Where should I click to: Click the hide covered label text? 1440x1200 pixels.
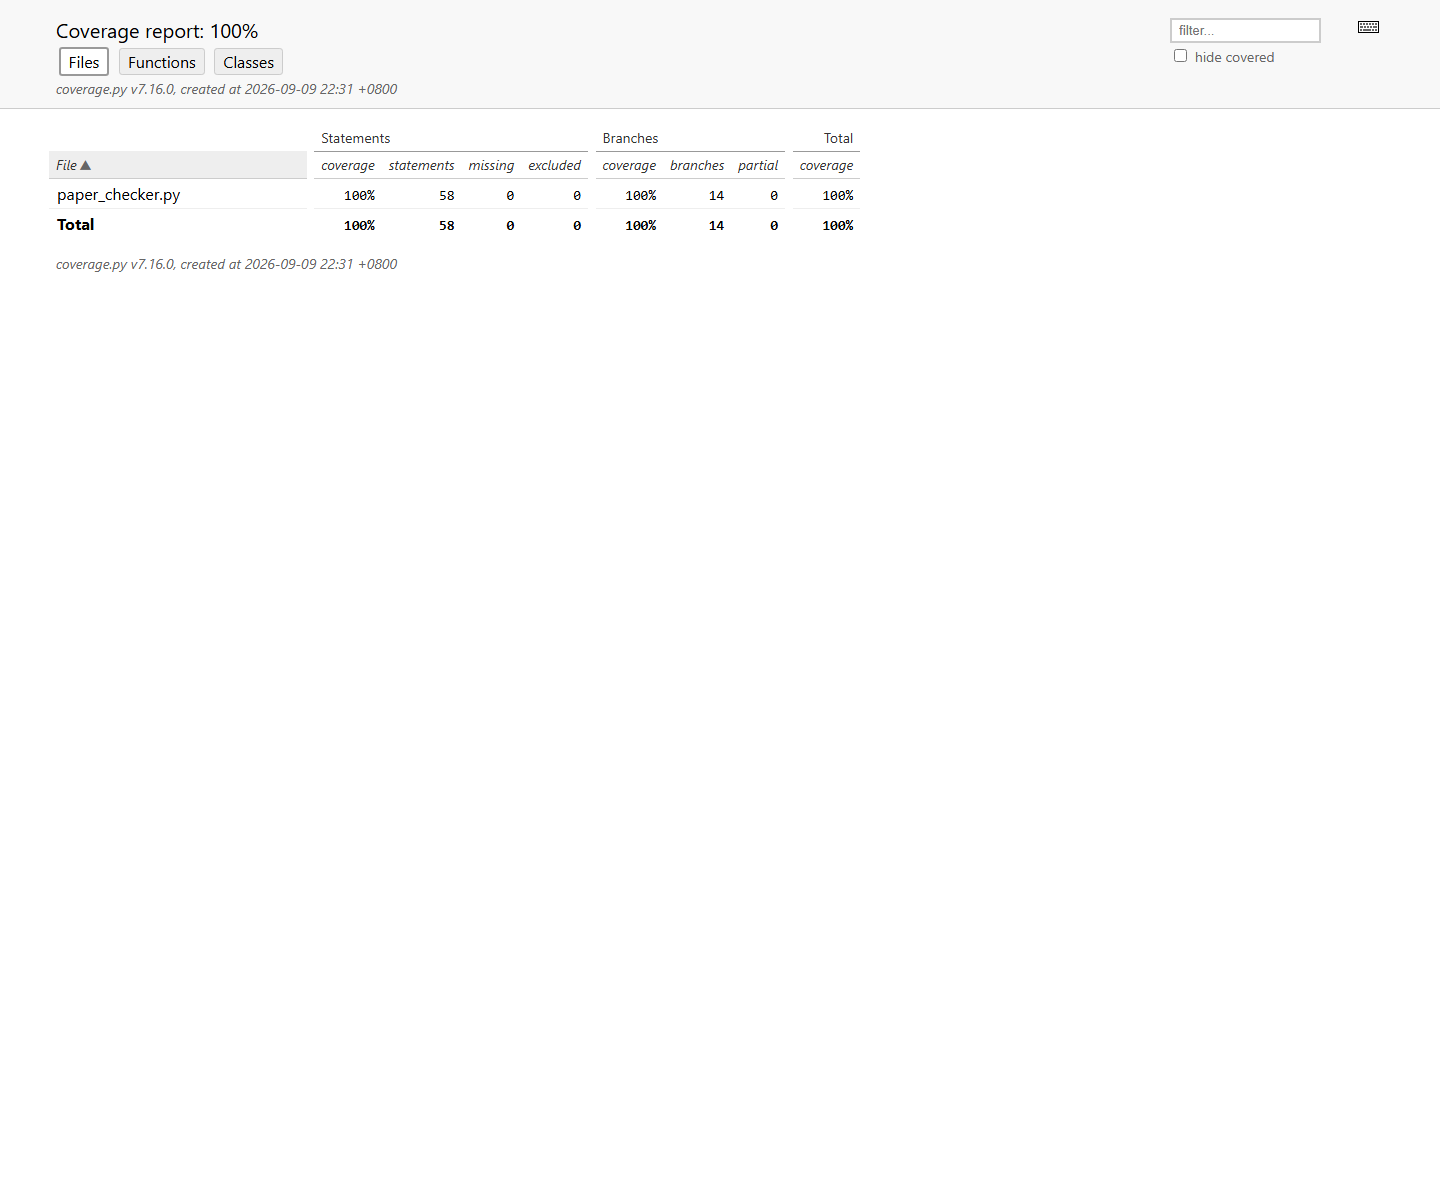tap(1234, 57)
